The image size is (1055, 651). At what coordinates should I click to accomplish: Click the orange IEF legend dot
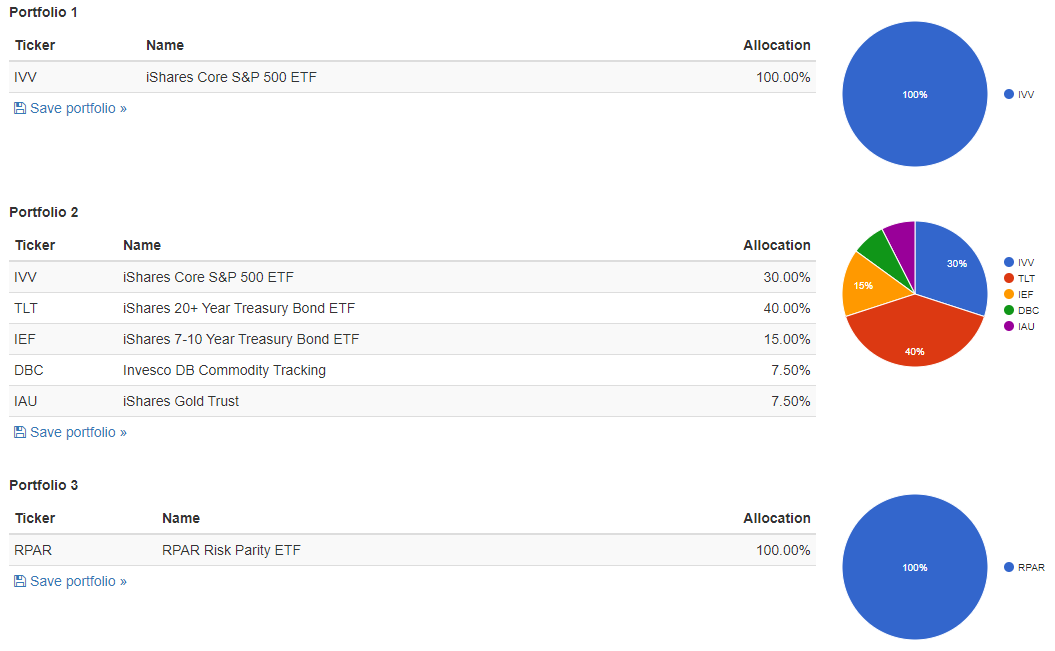click(1009, 295)
